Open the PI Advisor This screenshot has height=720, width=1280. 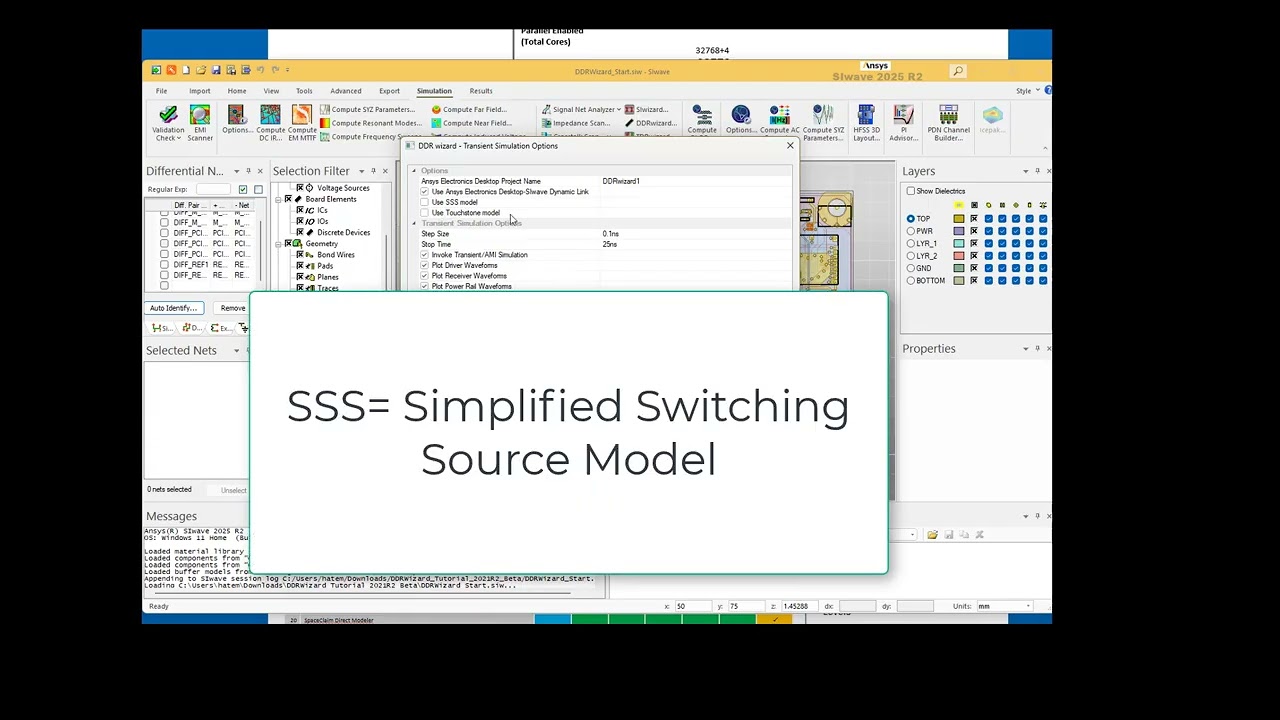tap(903, 122)
